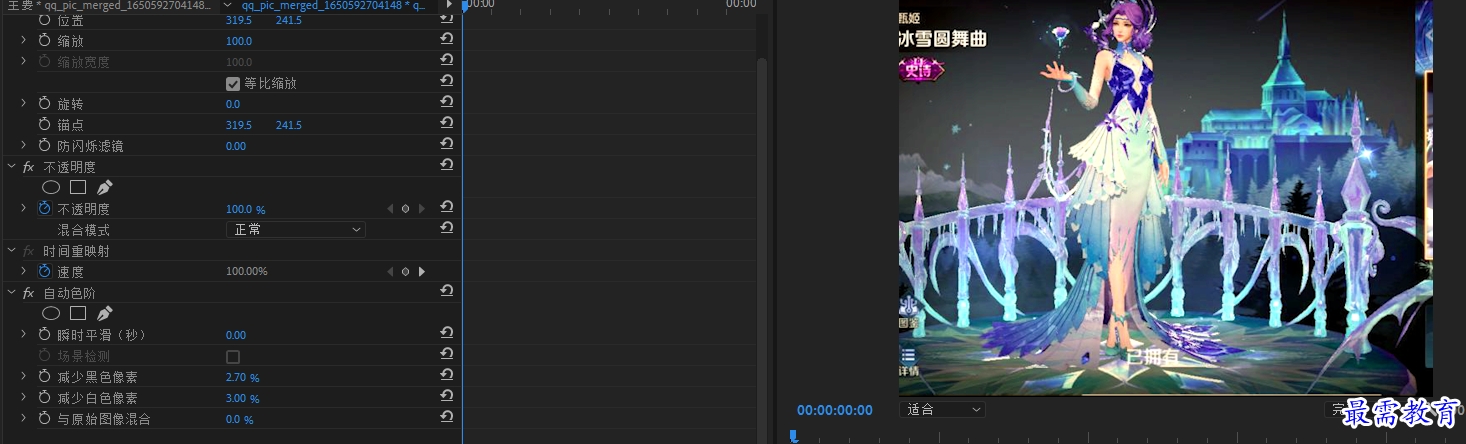Screen dimensions: 1466x444
Task: Reset the 不透明度 100.0 % parameter
Action: (447, 208)
